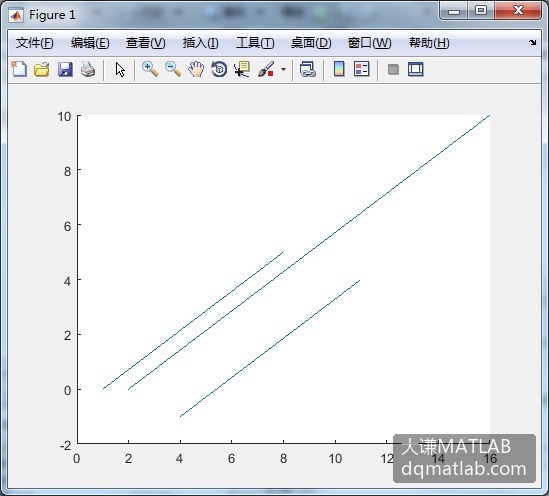Click the dock figure arrow at menu bar end
The height and width of the screenshot is (496, 549).
coord(533,42)
